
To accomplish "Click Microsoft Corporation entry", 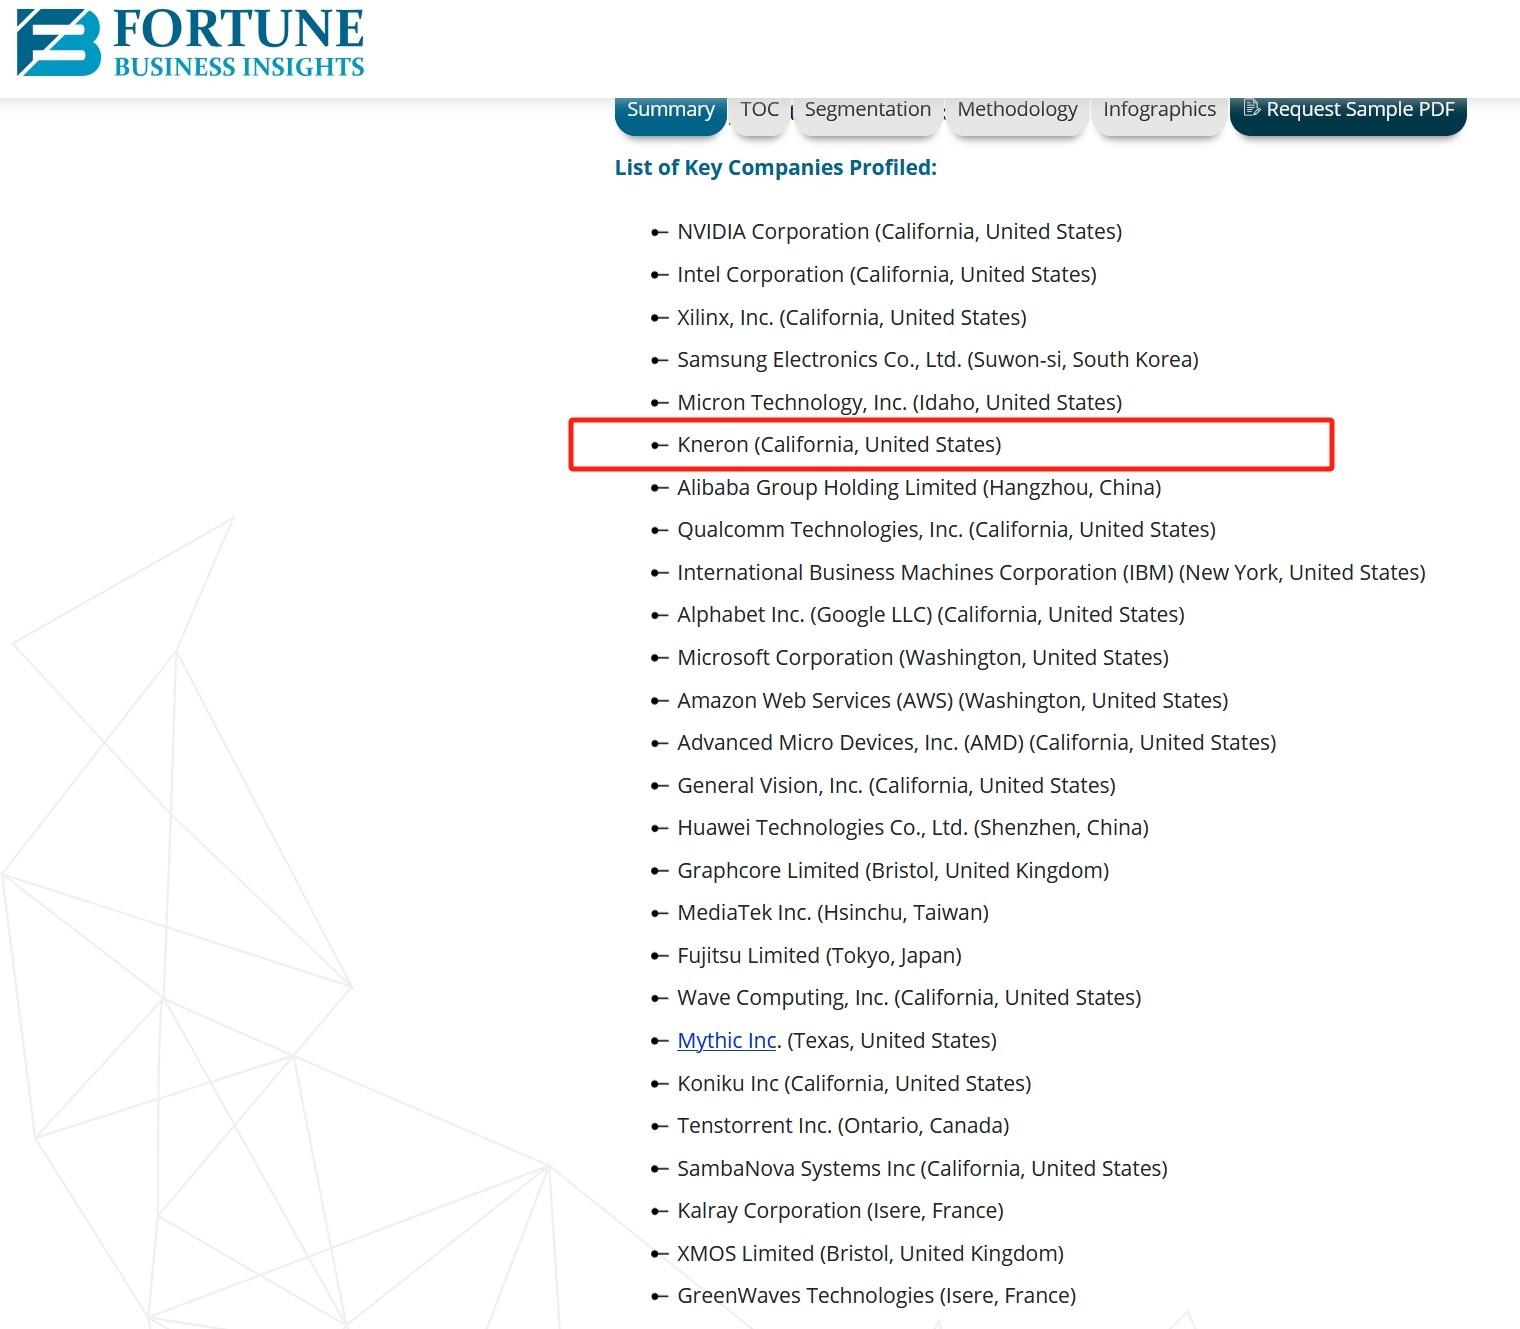I will click(923, 658).
